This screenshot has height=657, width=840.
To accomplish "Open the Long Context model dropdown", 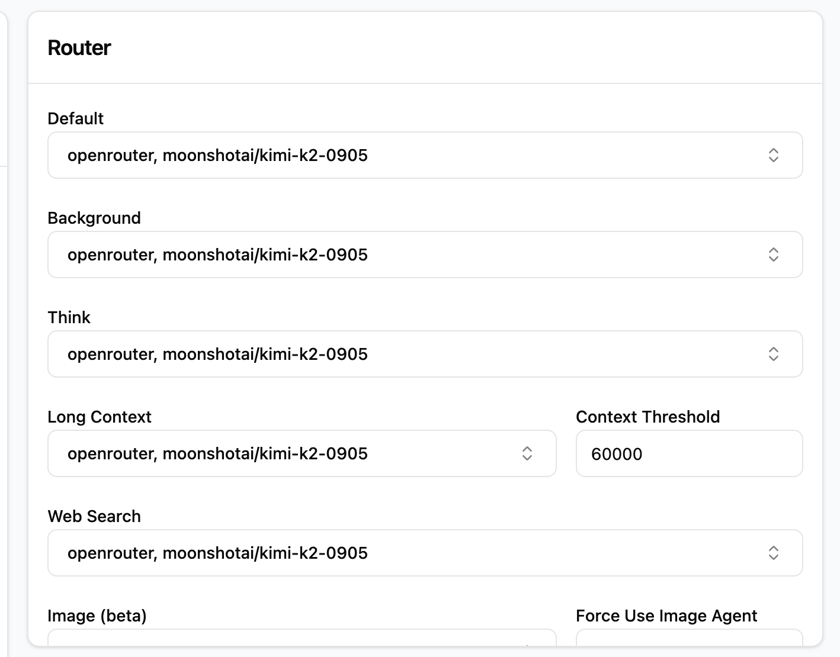I will tap(302, 453).
